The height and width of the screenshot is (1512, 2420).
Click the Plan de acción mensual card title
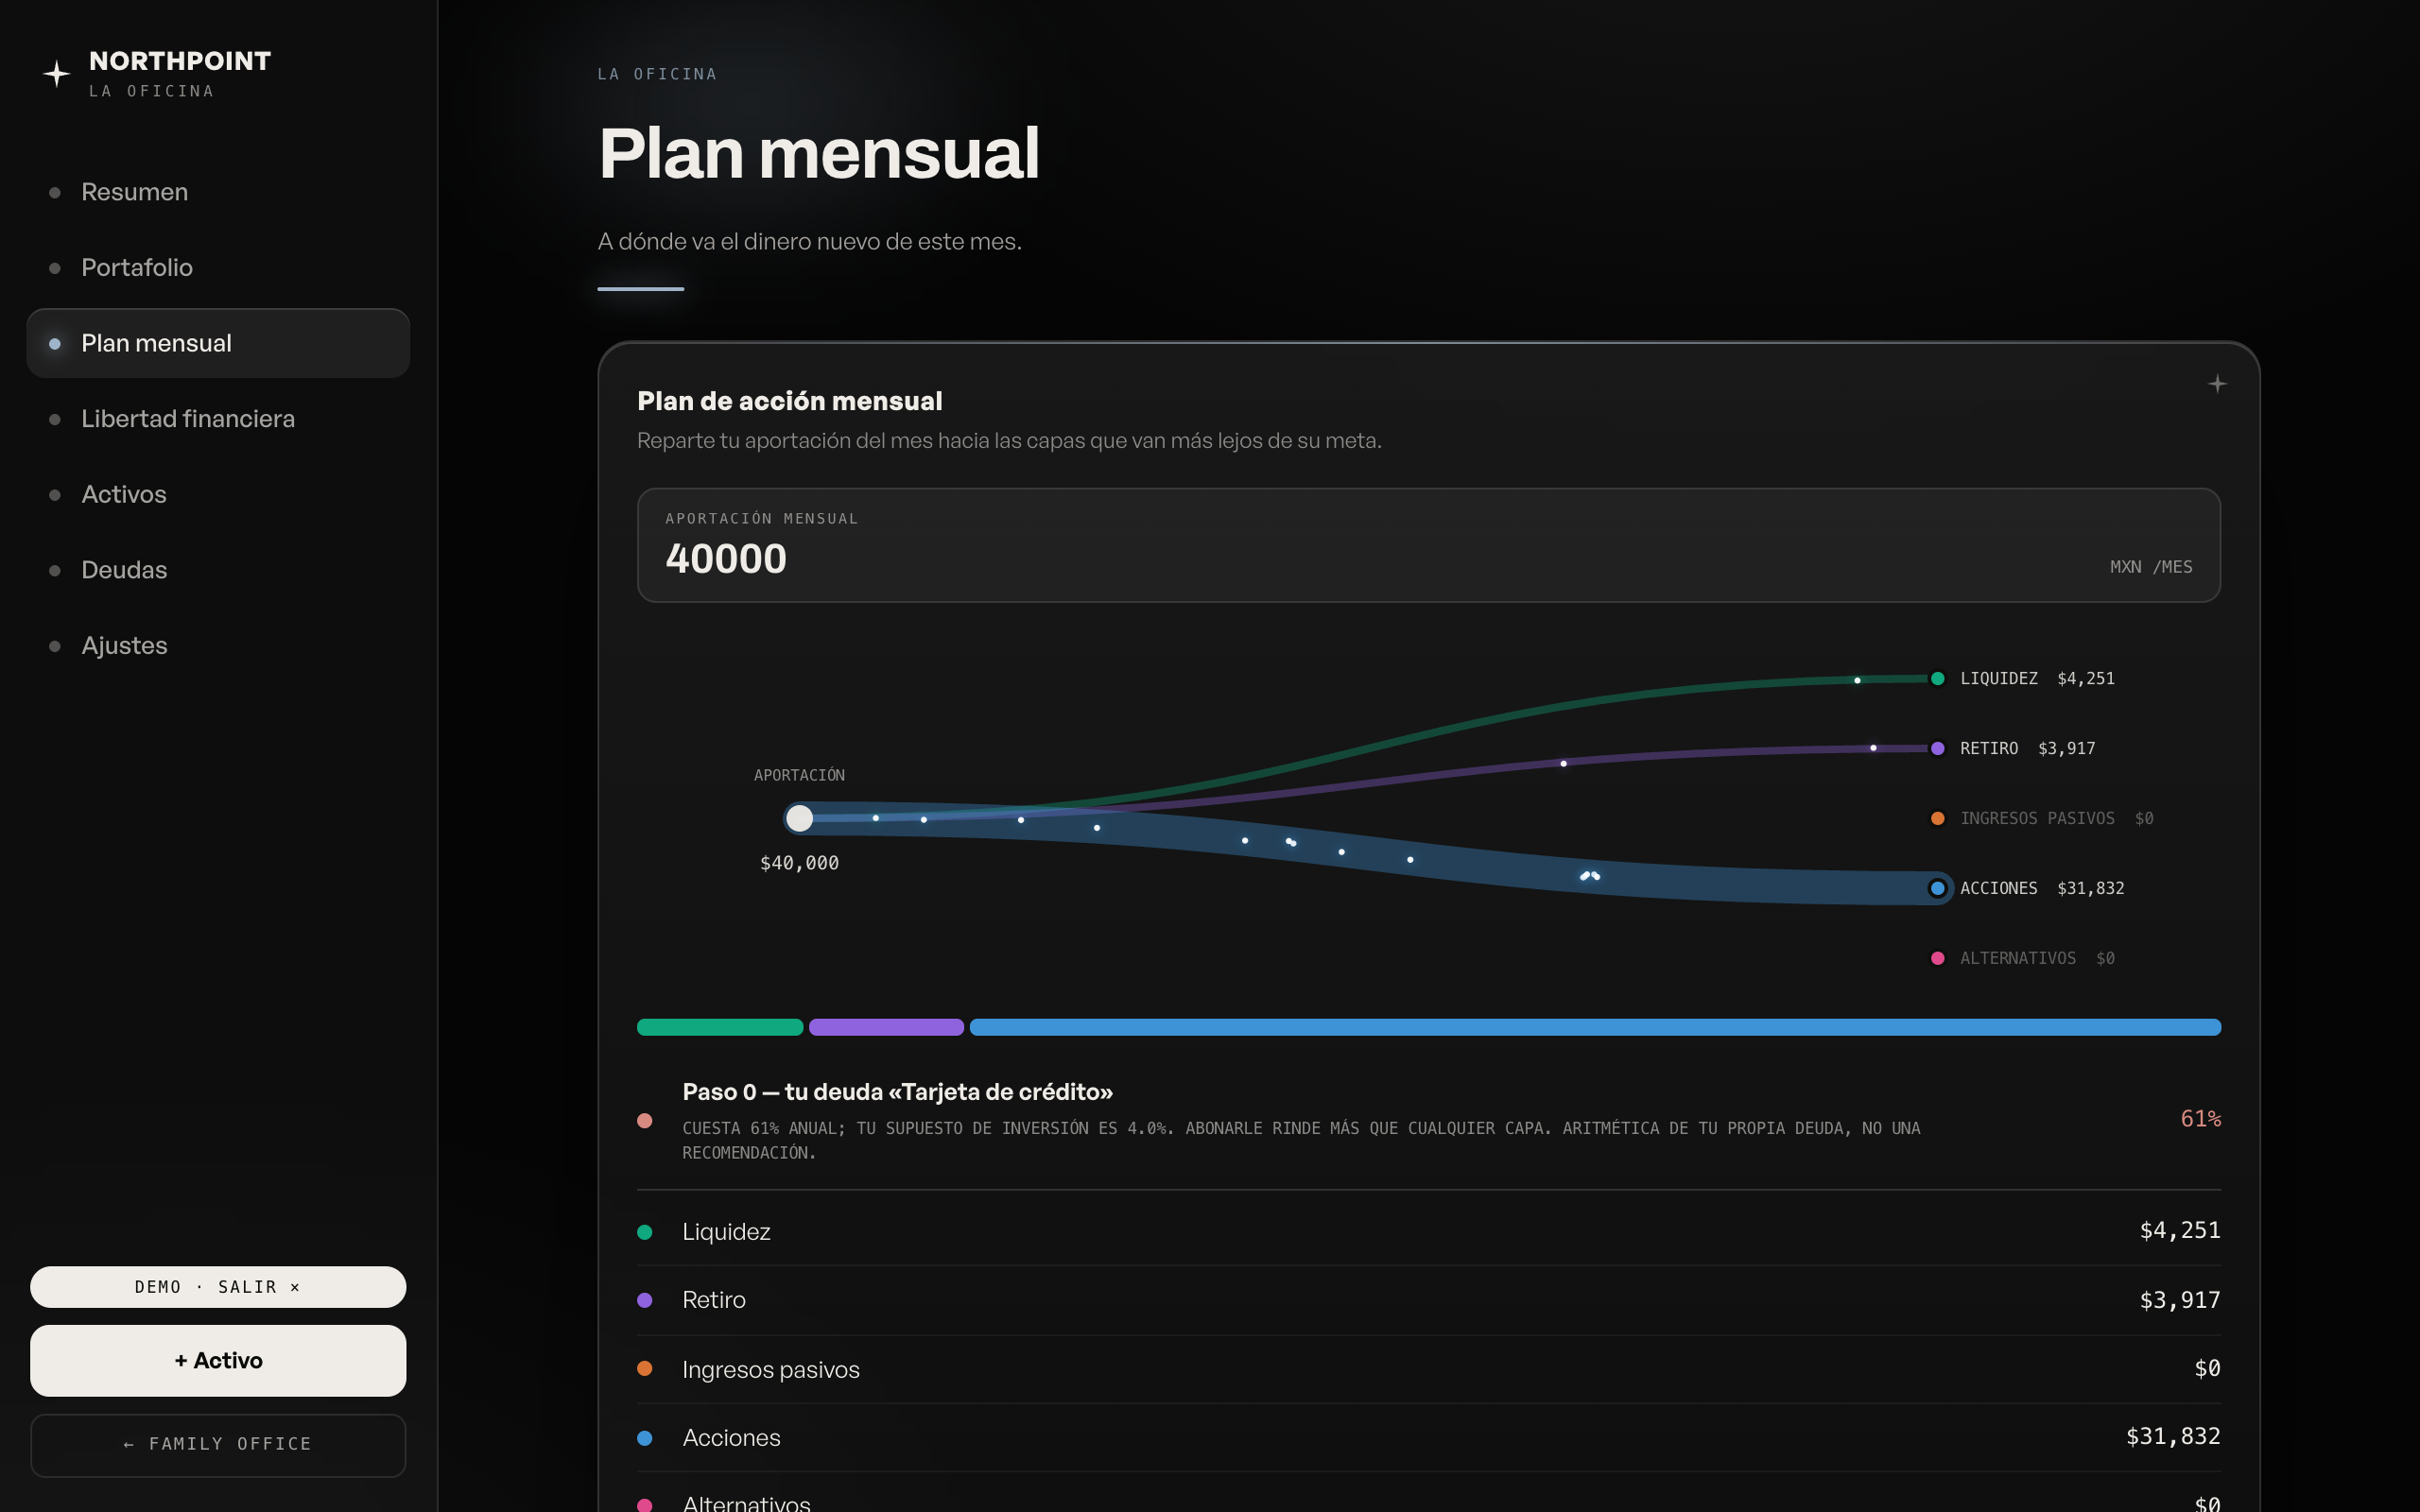click(789, 401)
